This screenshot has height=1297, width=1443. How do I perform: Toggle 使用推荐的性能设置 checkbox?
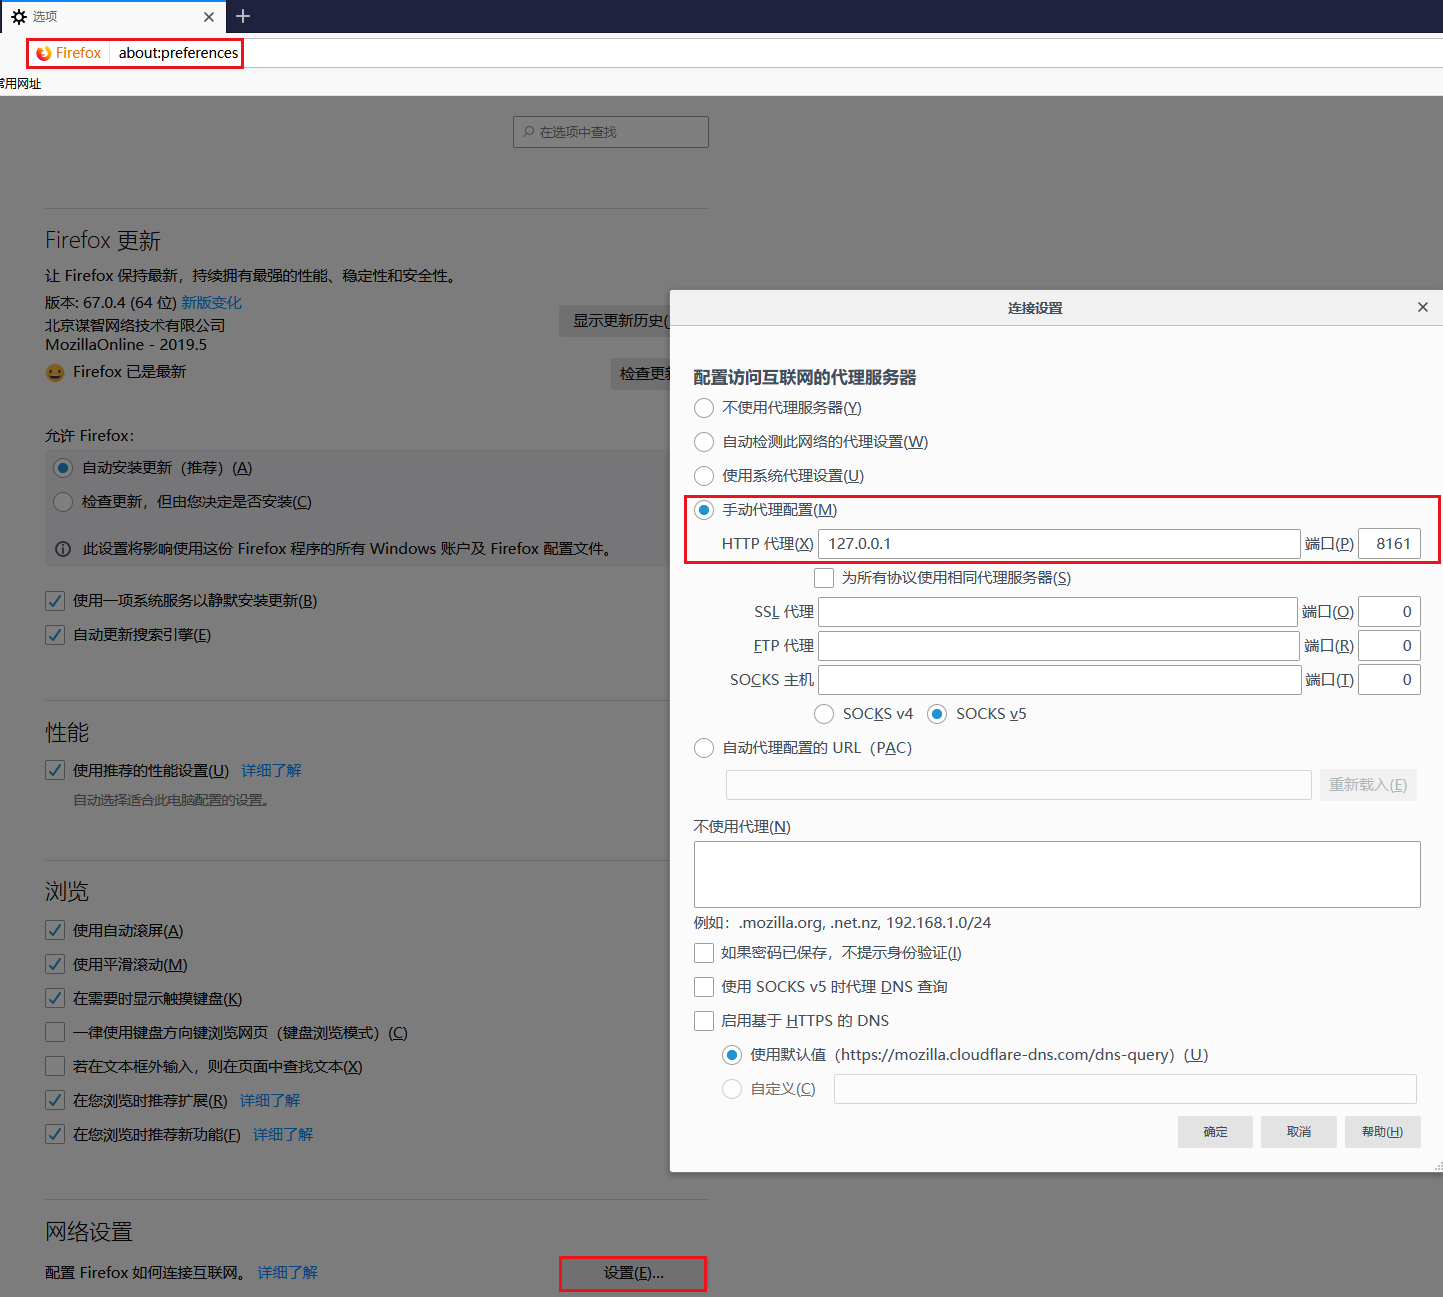(55, 770)
